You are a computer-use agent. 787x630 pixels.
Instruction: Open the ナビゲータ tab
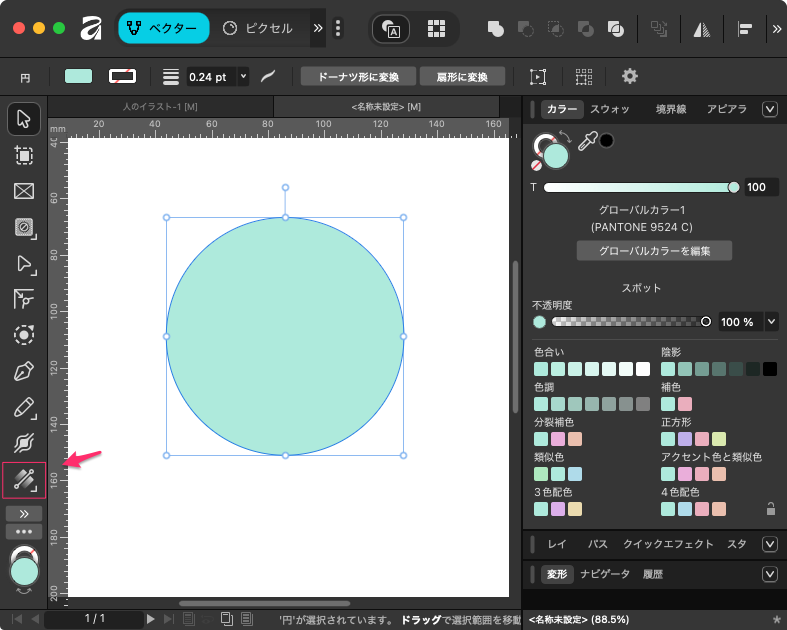[605, 574]
